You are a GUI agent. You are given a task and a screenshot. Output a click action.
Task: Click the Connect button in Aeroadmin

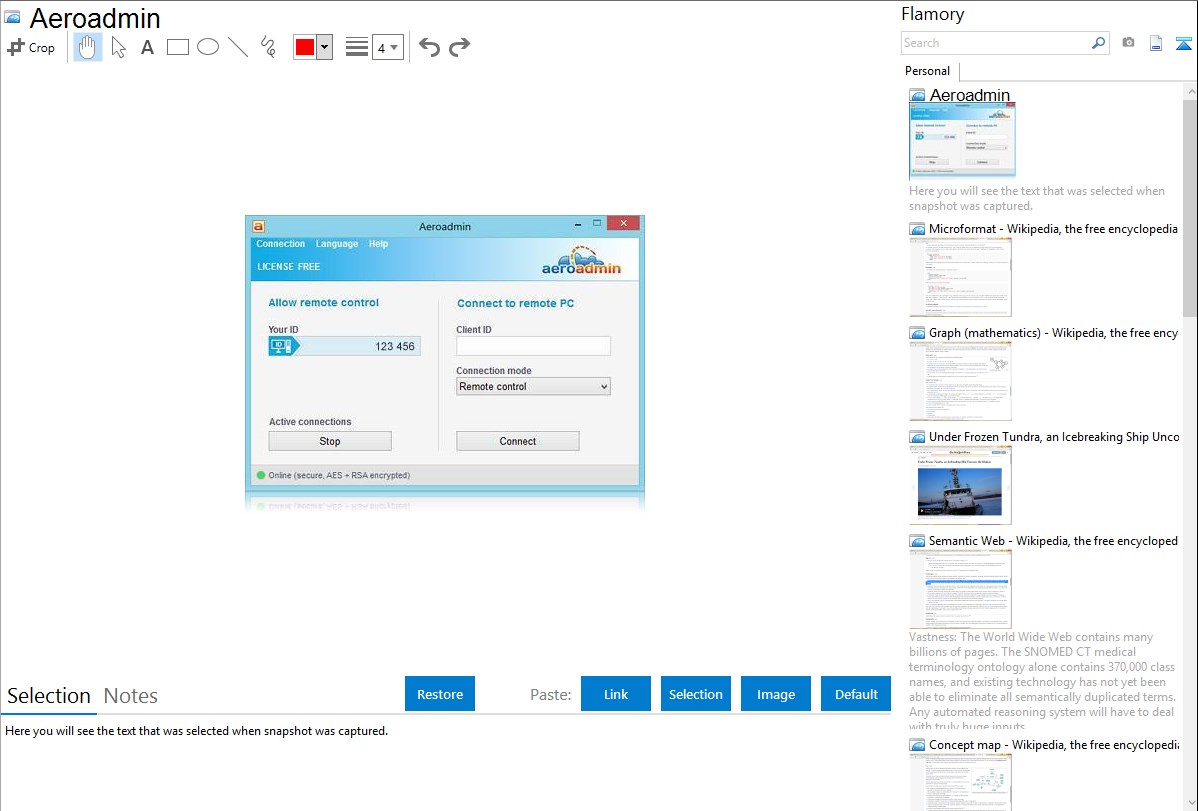518,441
